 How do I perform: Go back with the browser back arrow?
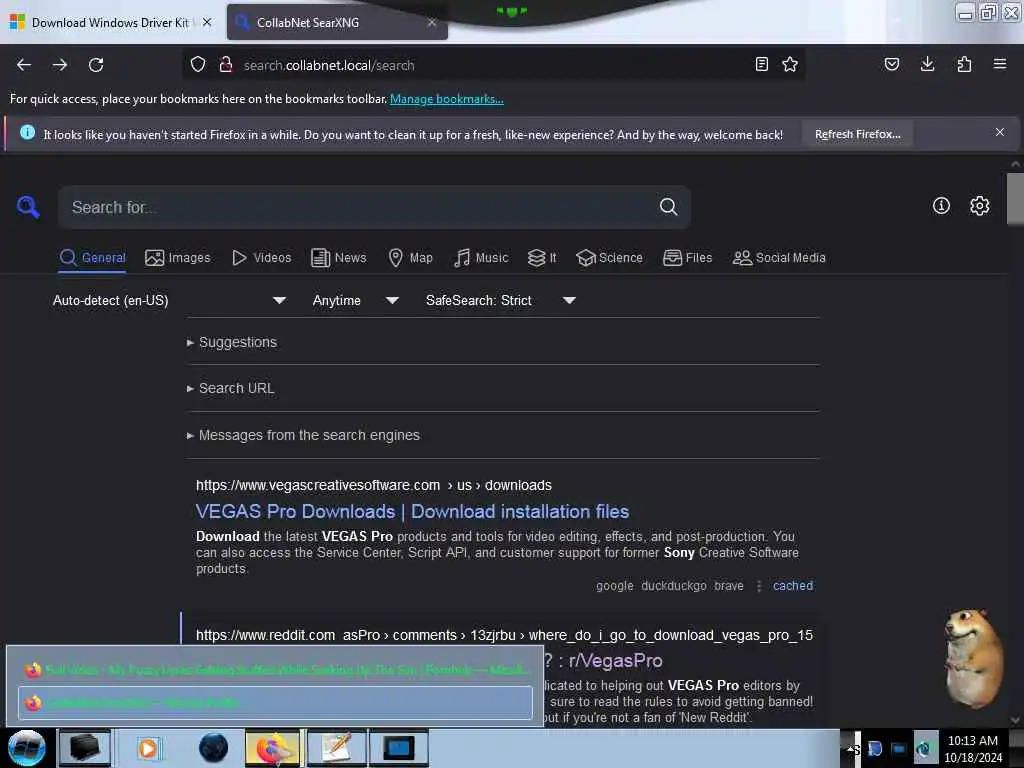tap(24, 65)
